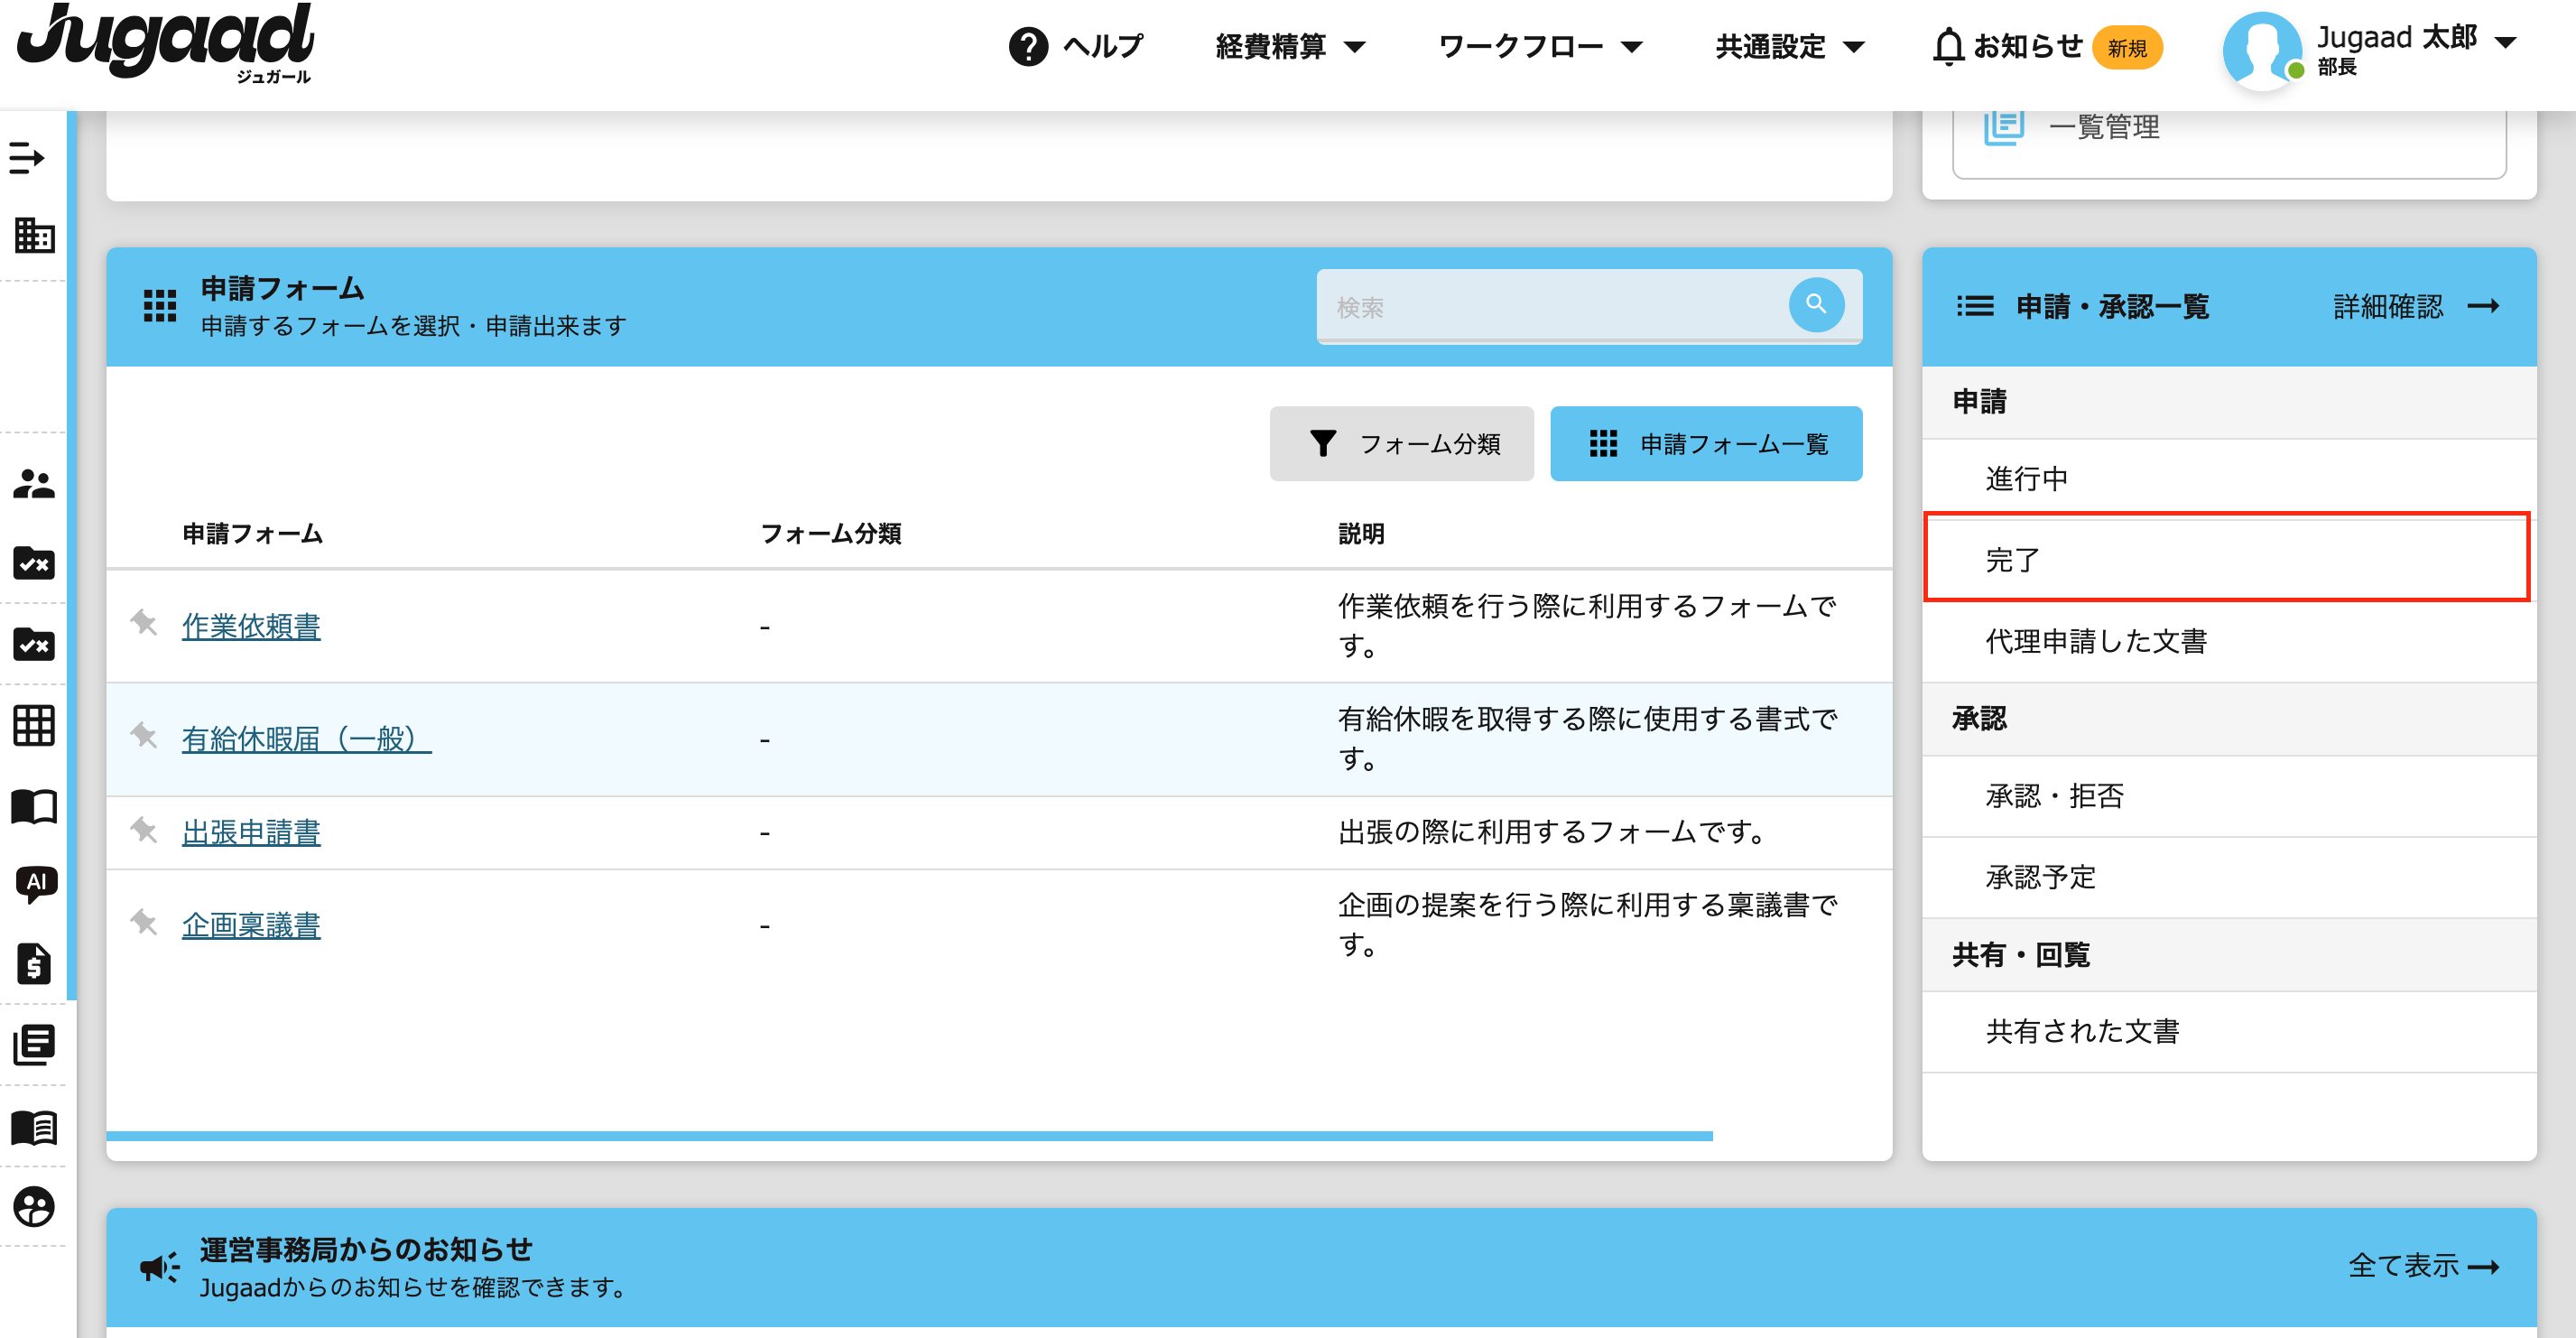Click the magnifier search button

tap(1816, 305)
